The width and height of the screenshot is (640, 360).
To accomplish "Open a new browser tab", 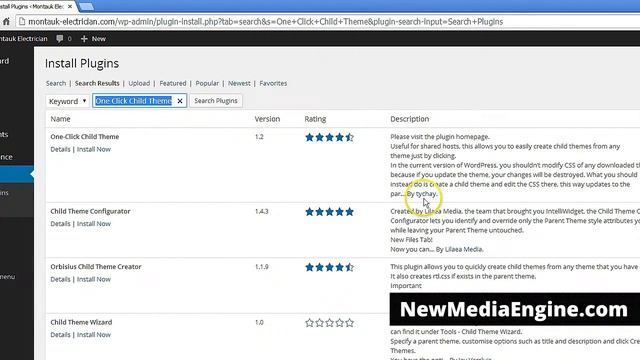I will click(86, 7).
